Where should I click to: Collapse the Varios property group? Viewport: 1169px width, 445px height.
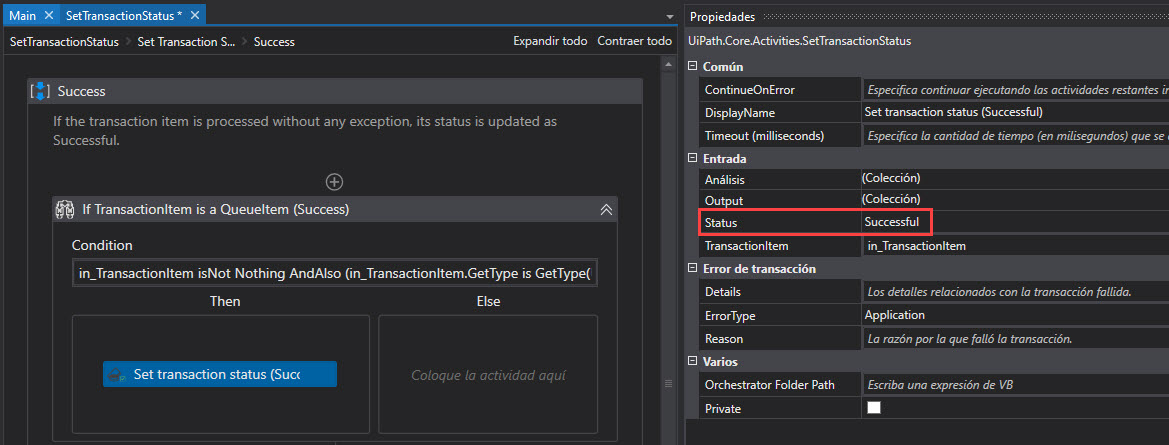(x=693, y=362)
